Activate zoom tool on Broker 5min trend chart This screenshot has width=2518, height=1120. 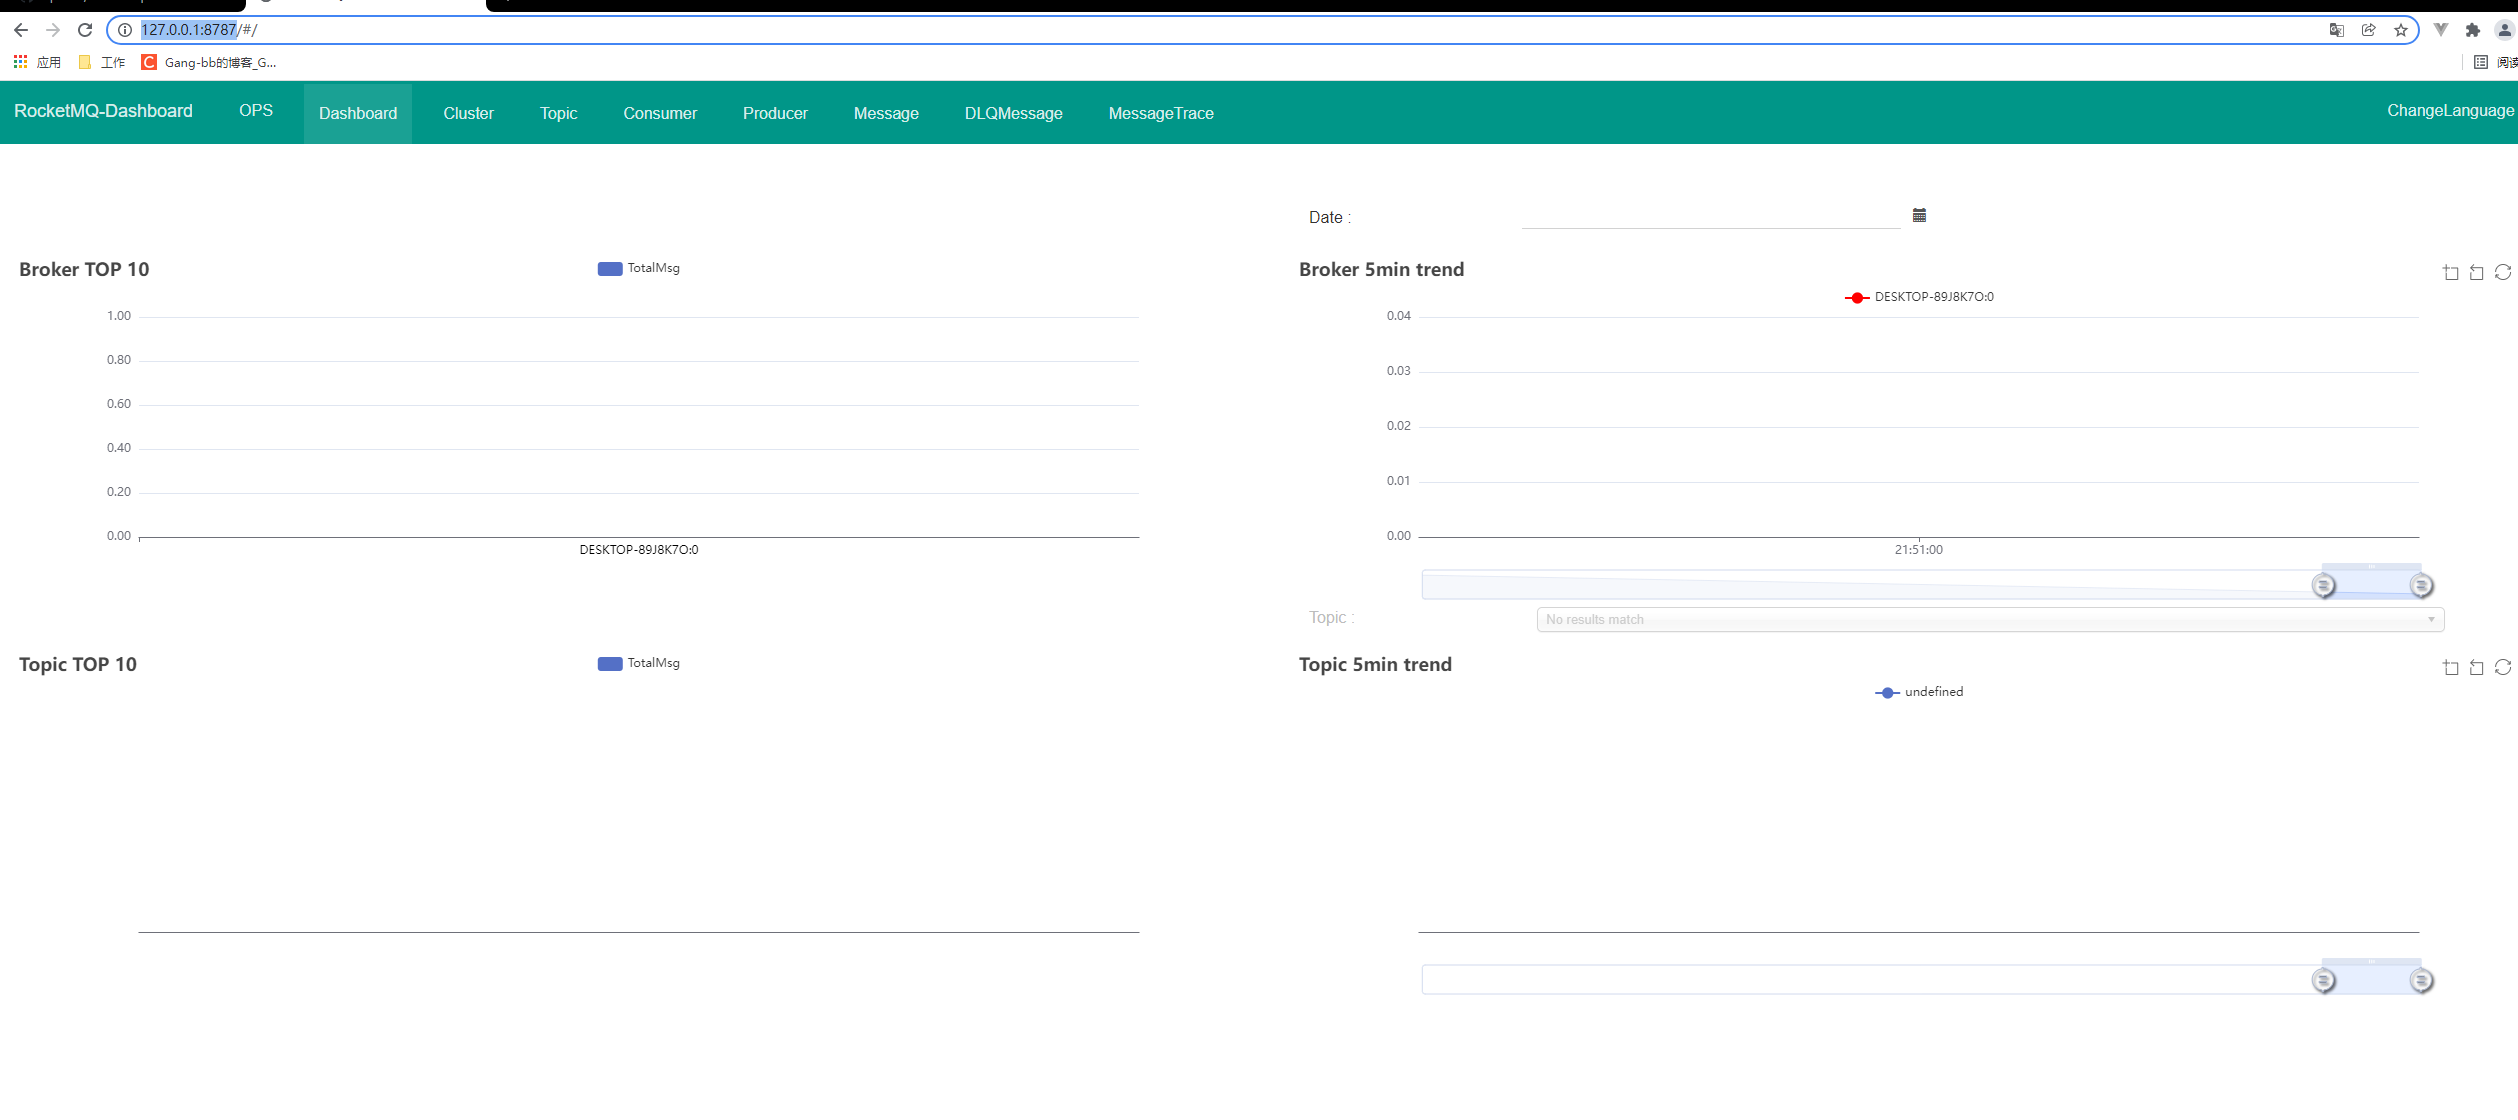click(2451, 272)
